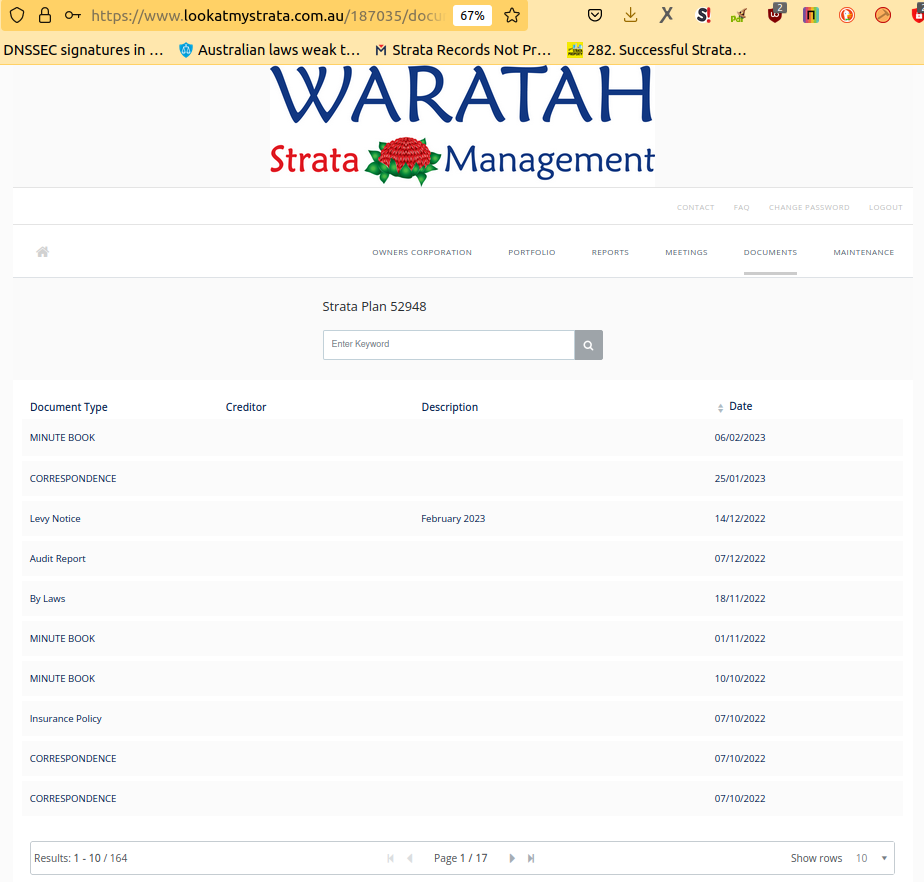The width and height of the screenshot is (924, 882).
Task: Open MINUTE BOOK dated 06/02/2023
Action: tap(462, 438)
